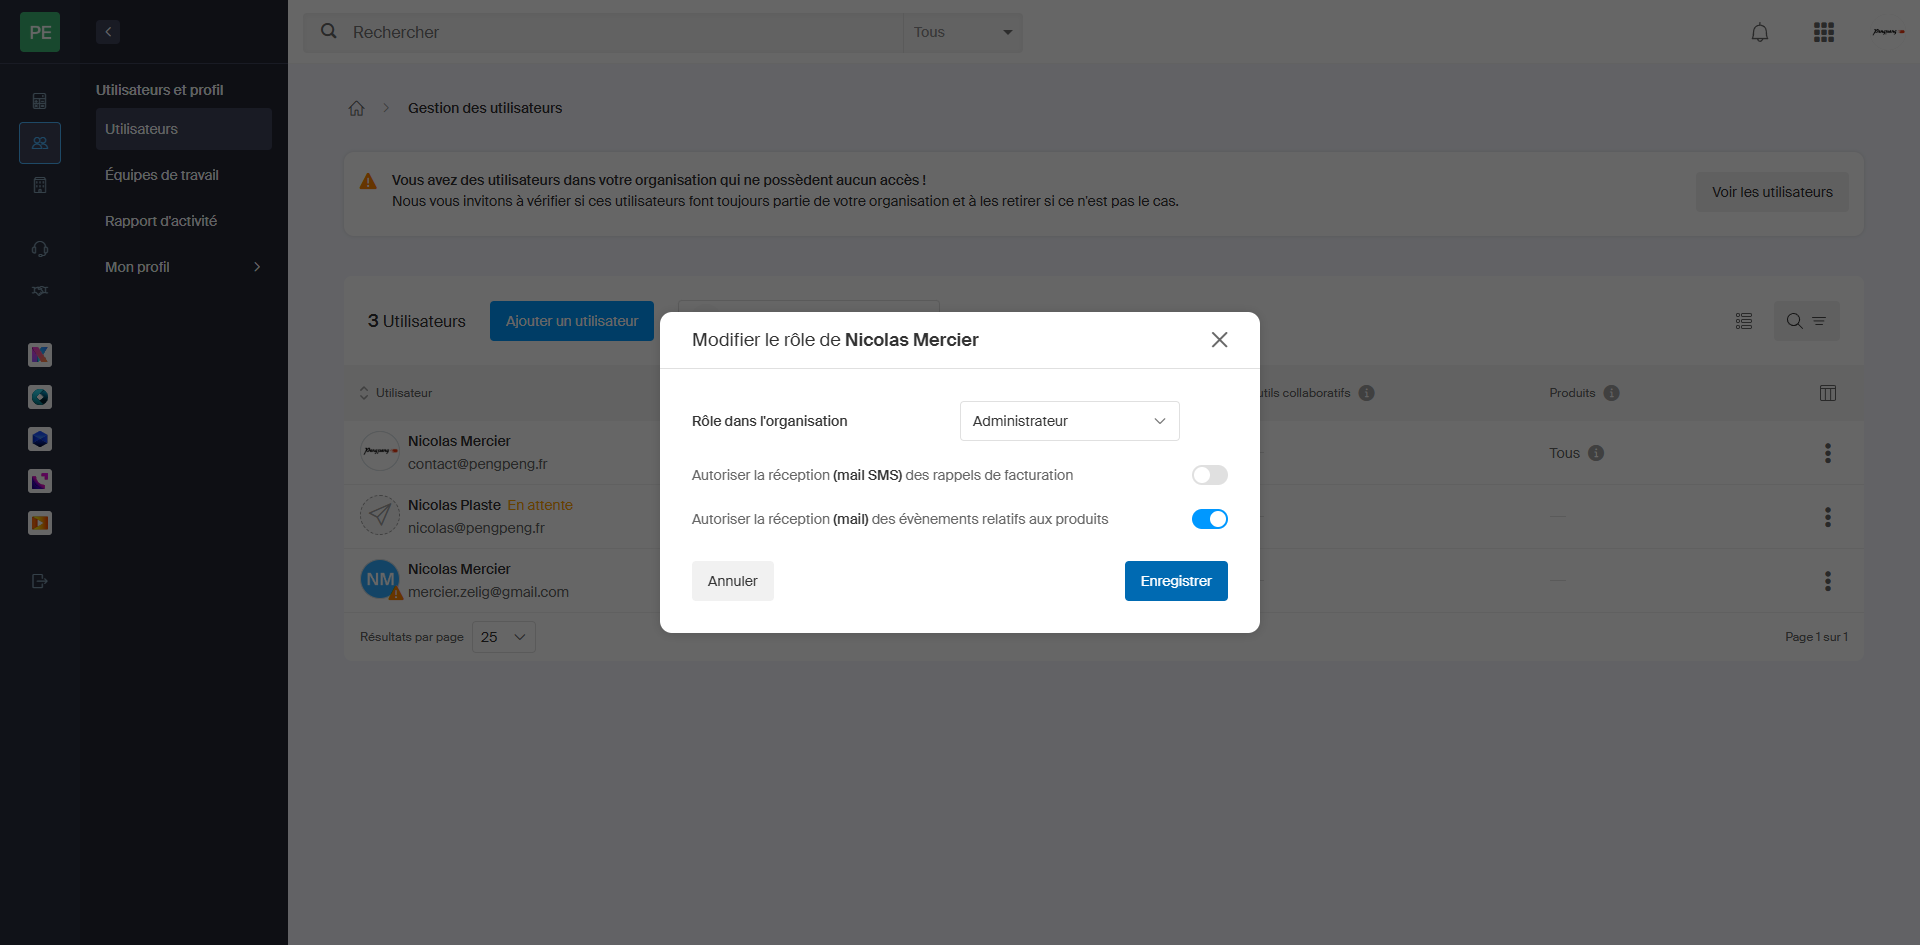Click the 3 Utilisateurs heading
The width and height of the screenshot is (1920, 945).
coord(417,321)
